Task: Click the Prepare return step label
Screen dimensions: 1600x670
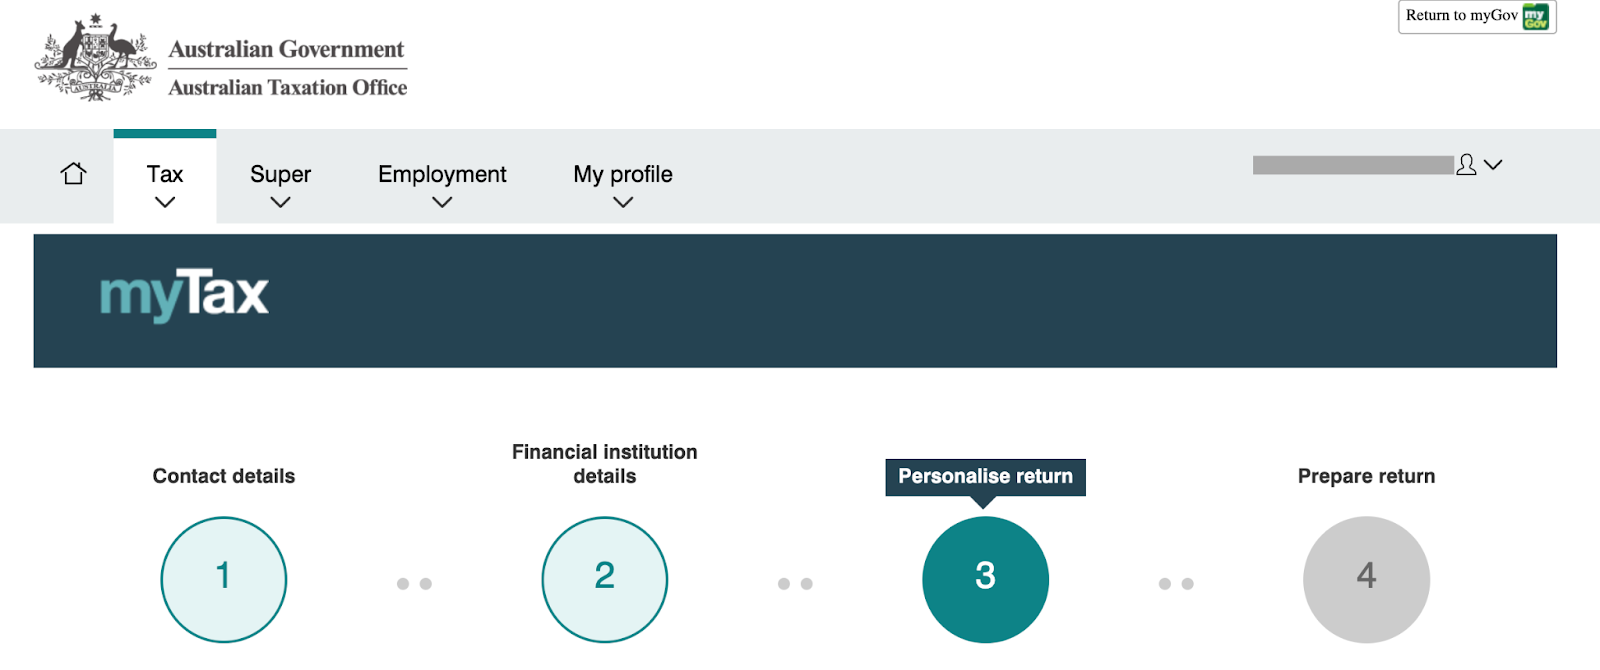Action: click(x=1366, y=476)
